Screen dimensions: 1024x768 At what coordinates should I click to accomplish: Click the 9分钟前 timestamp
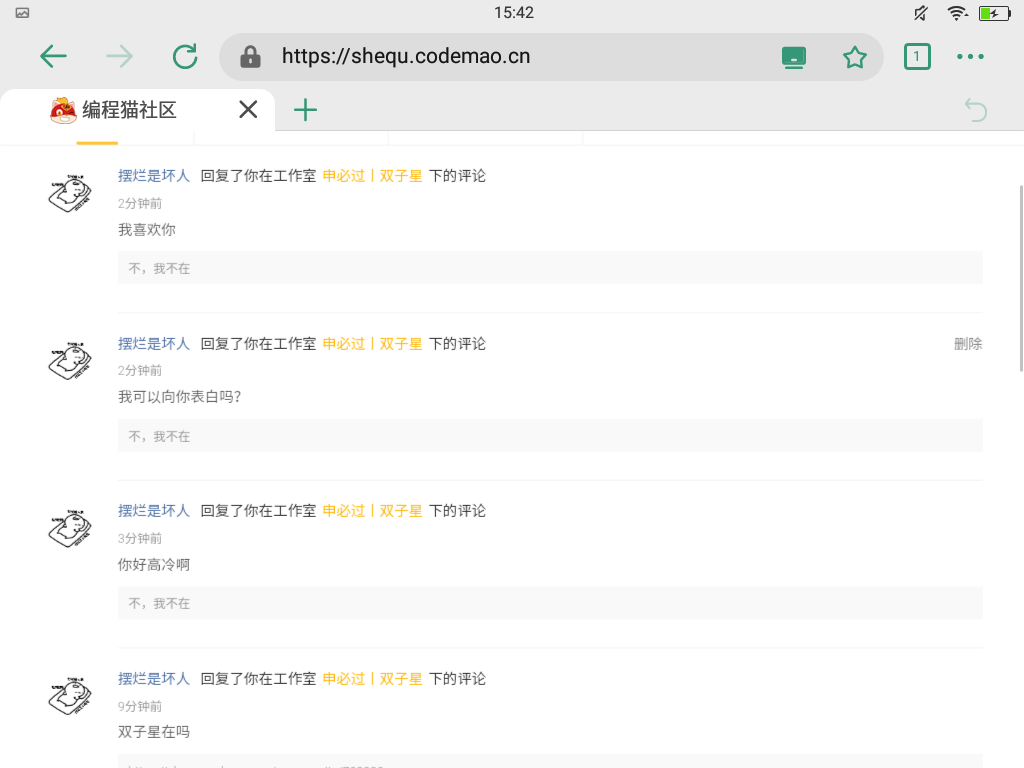pyautogui.click(x=140, y=707)
